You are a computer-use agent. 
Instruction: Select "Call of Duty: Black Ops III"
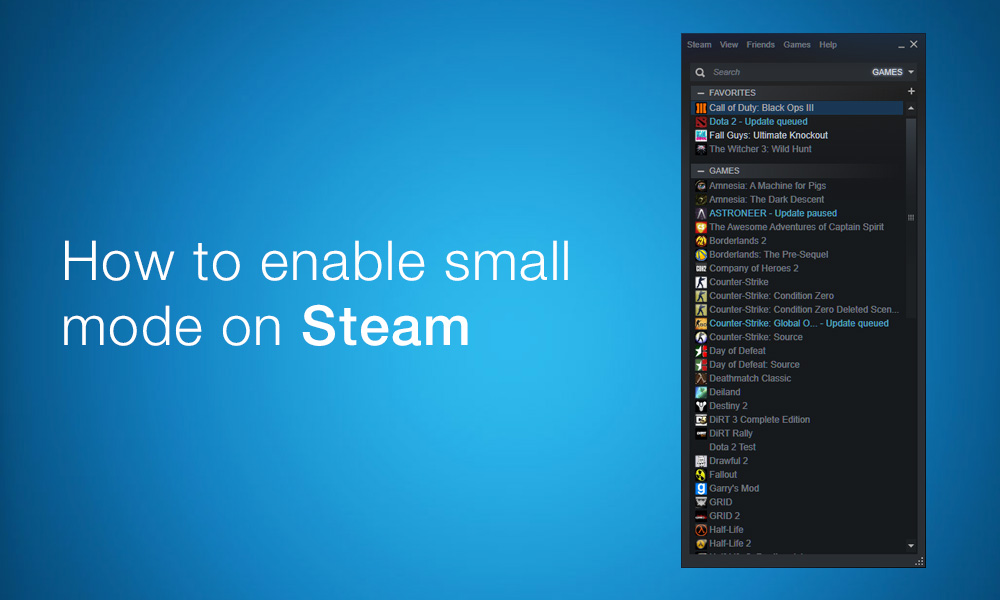[x=761, y=108]
